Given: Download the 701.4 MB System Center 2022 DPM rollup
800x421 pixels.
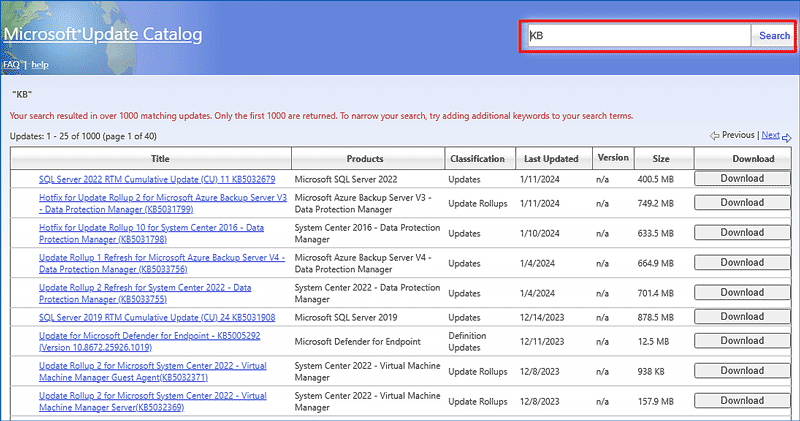Looking at the screenshot, I should [x=742, y=292].
